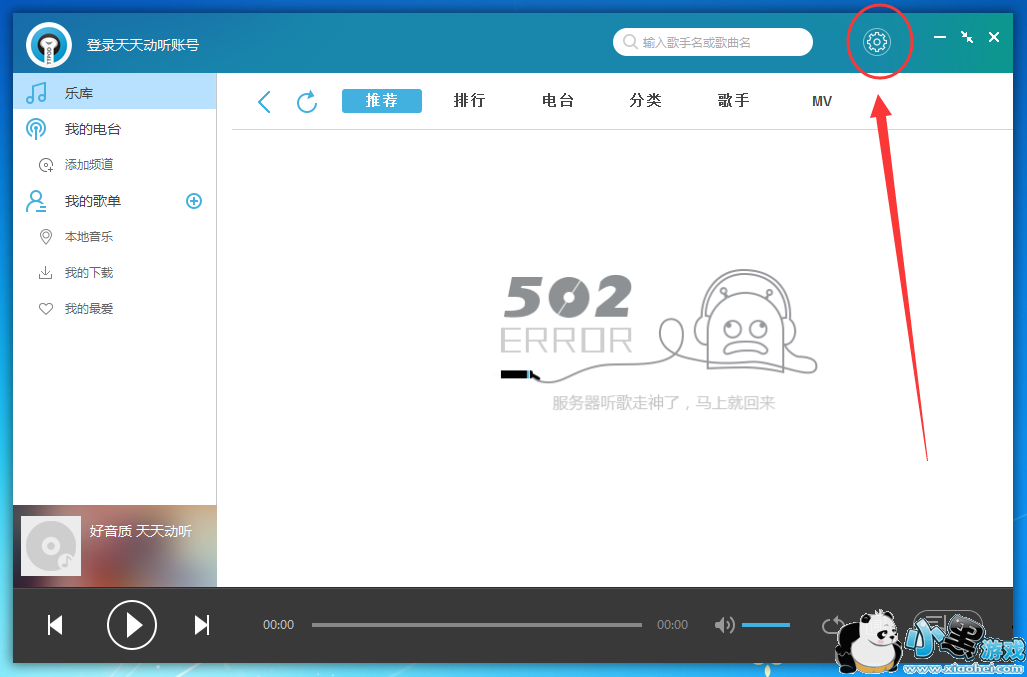Click the back arrow in navigation bar
The height and width of the screenshot is (677, 1027).
coord(264,101)
